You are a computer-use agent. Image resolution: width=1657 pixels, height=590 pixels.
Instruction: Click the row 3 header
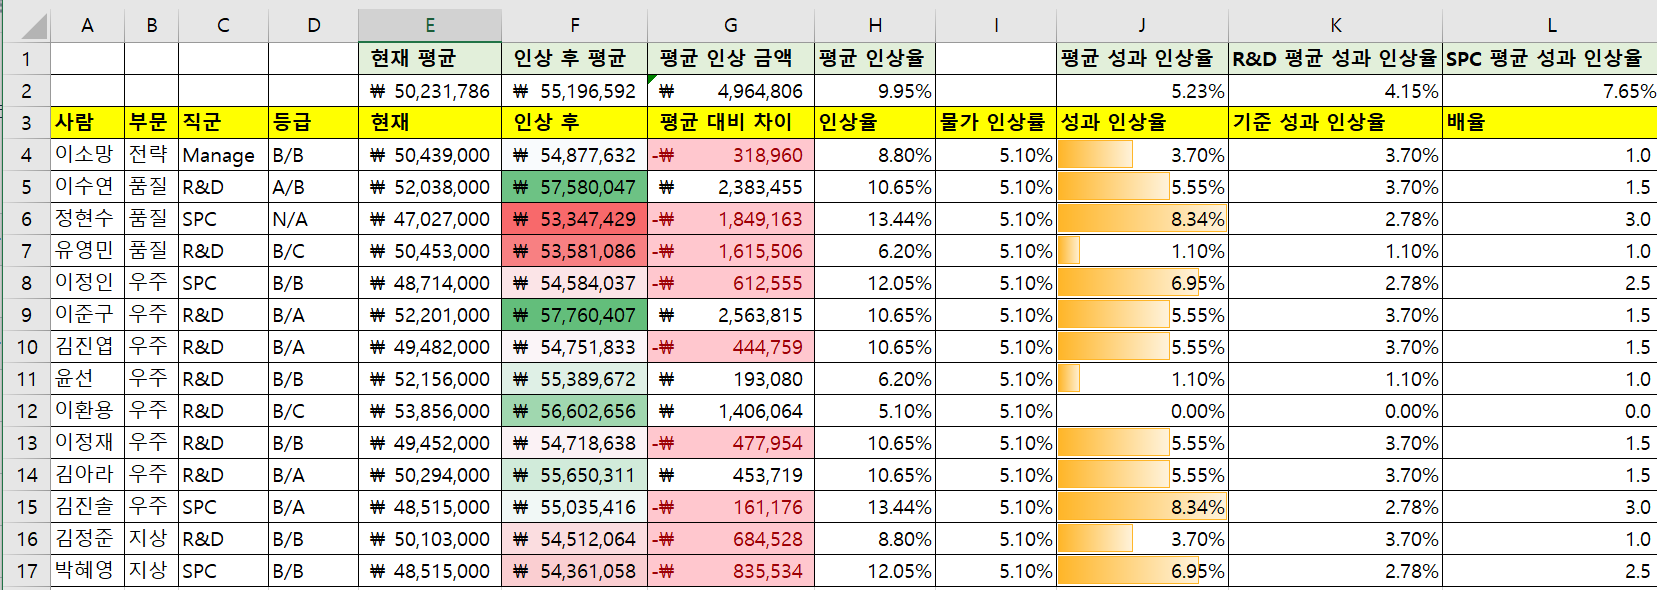[26, 123]
